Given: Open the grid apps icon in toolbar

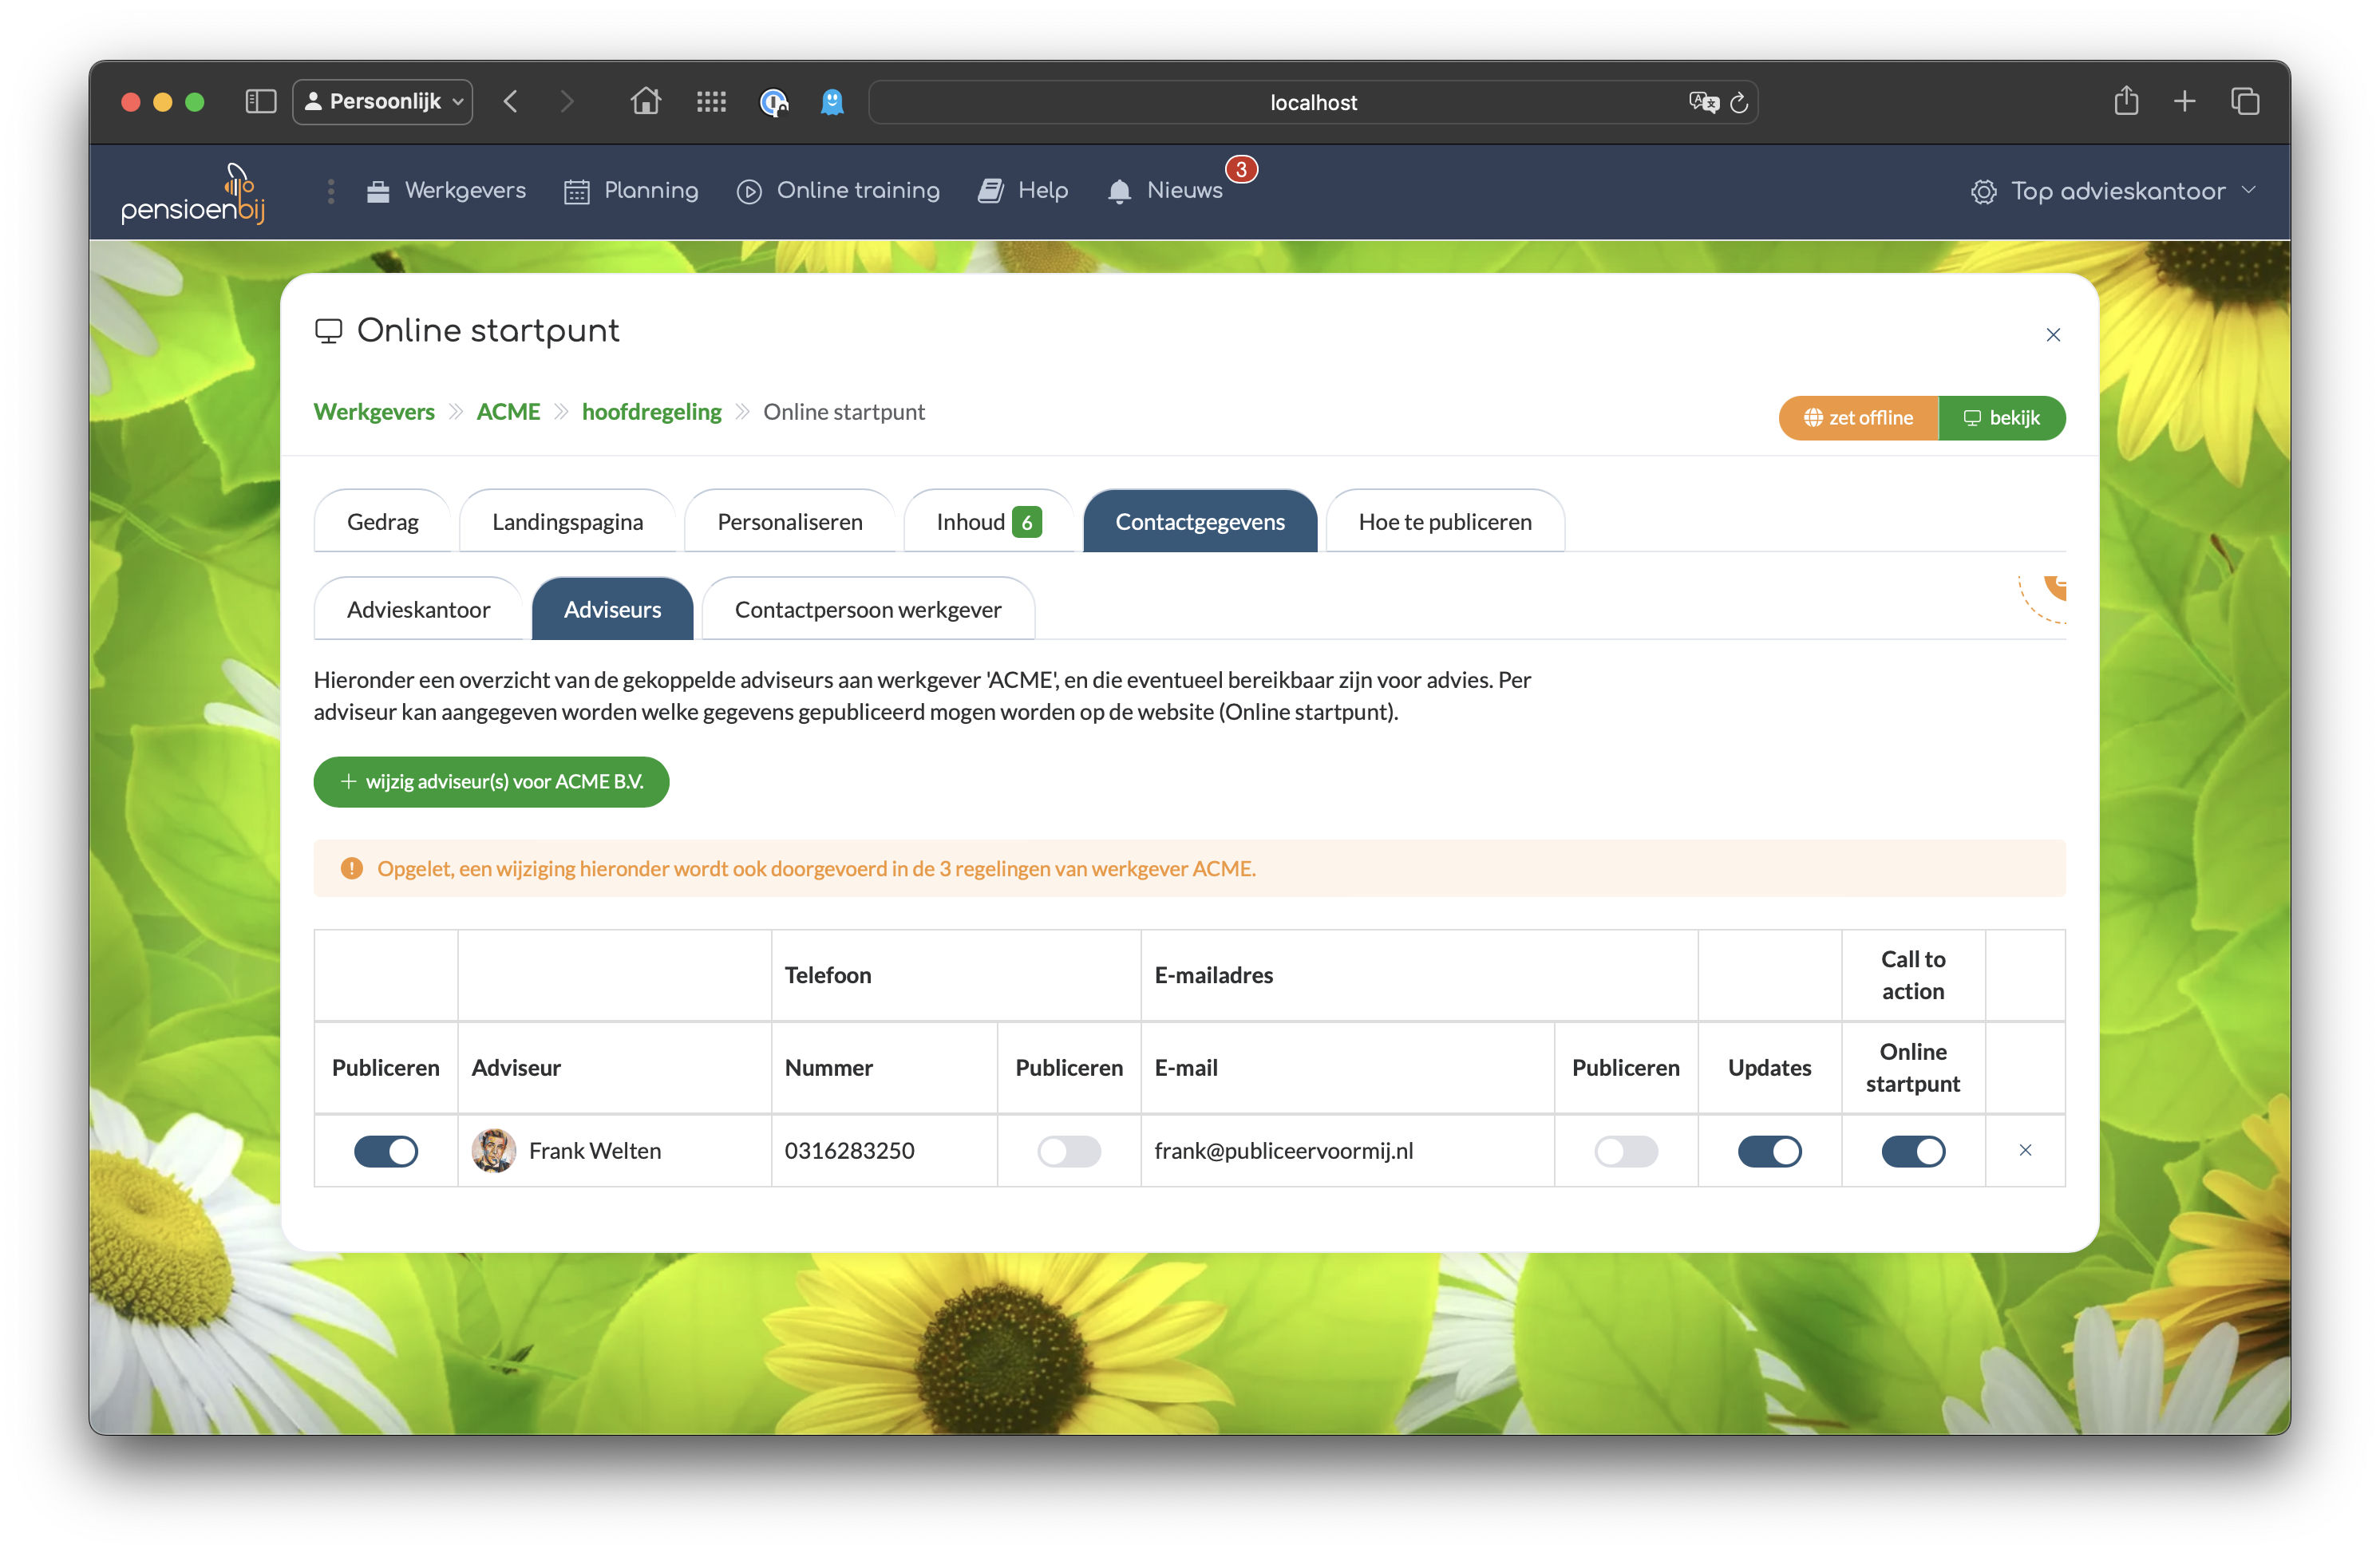Looking at the screenshot, I should (x=711, y=101).
